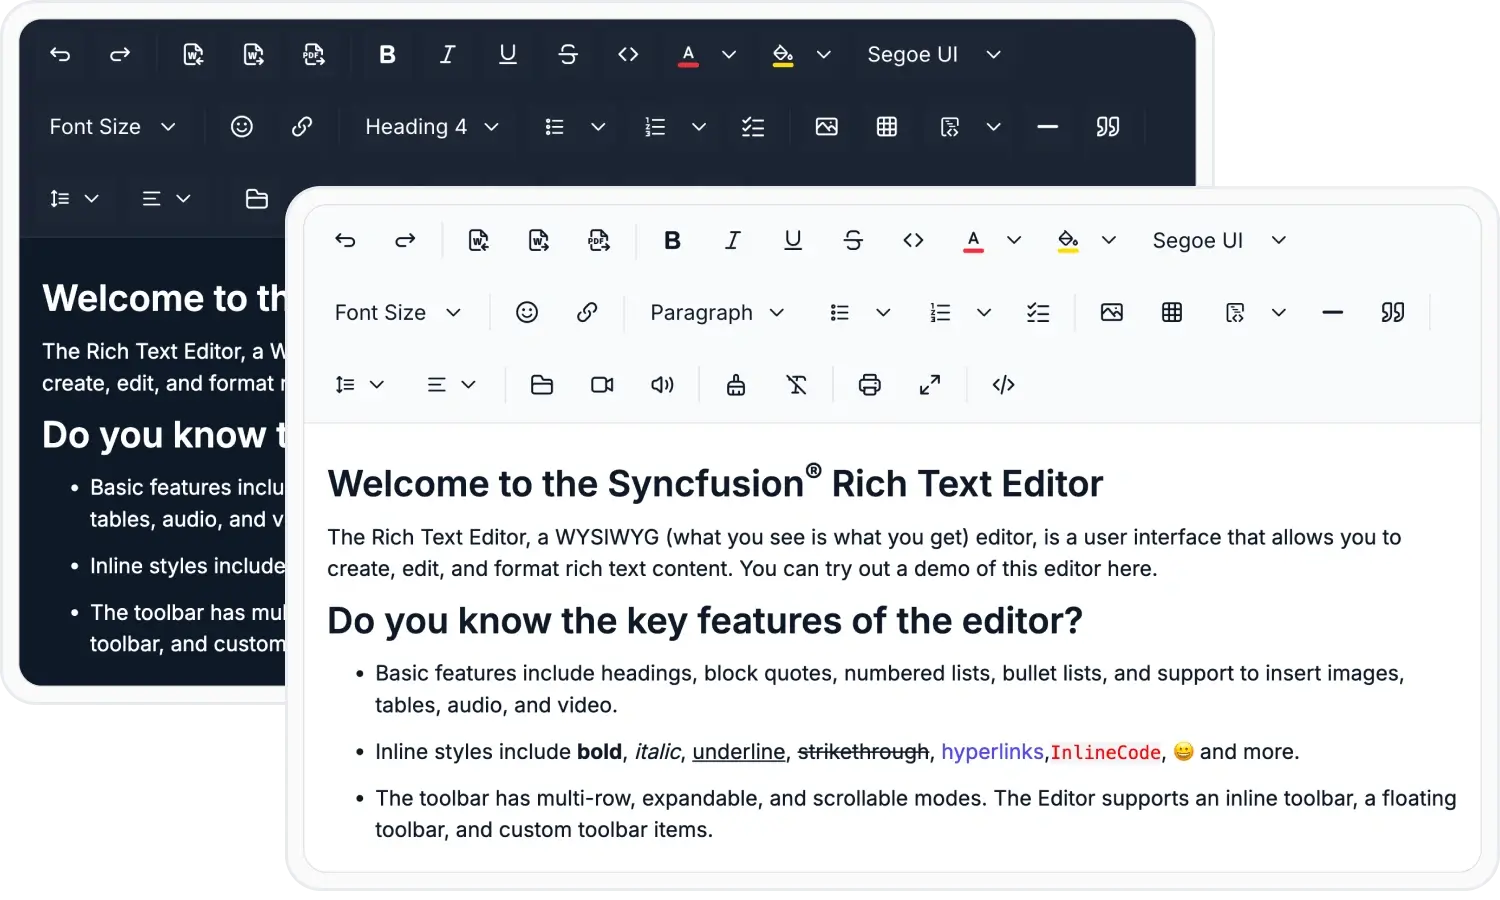Apply yellow background color in dark editor

[783, 55]
